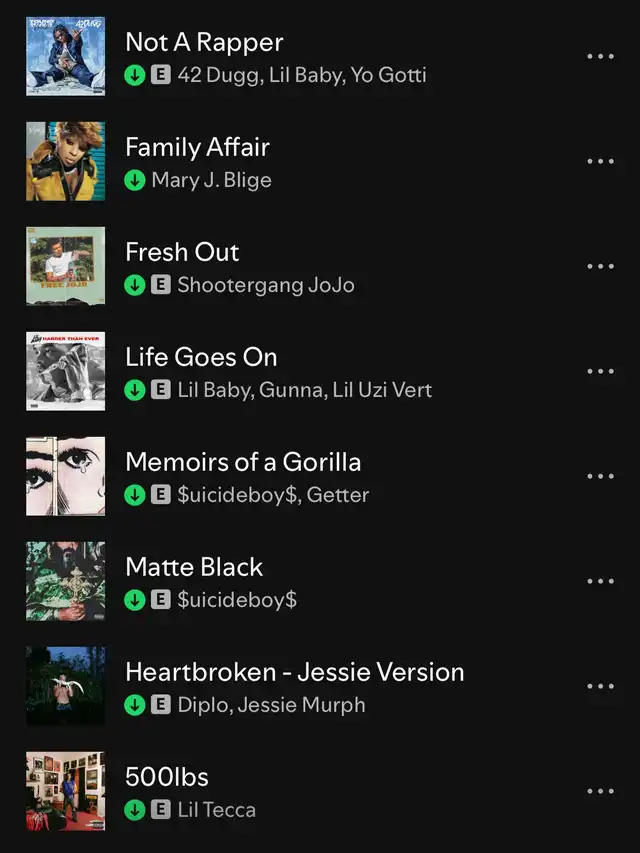
Task: Select the Diplo, Jessie Murph artist line
Action: click(271, 705)
